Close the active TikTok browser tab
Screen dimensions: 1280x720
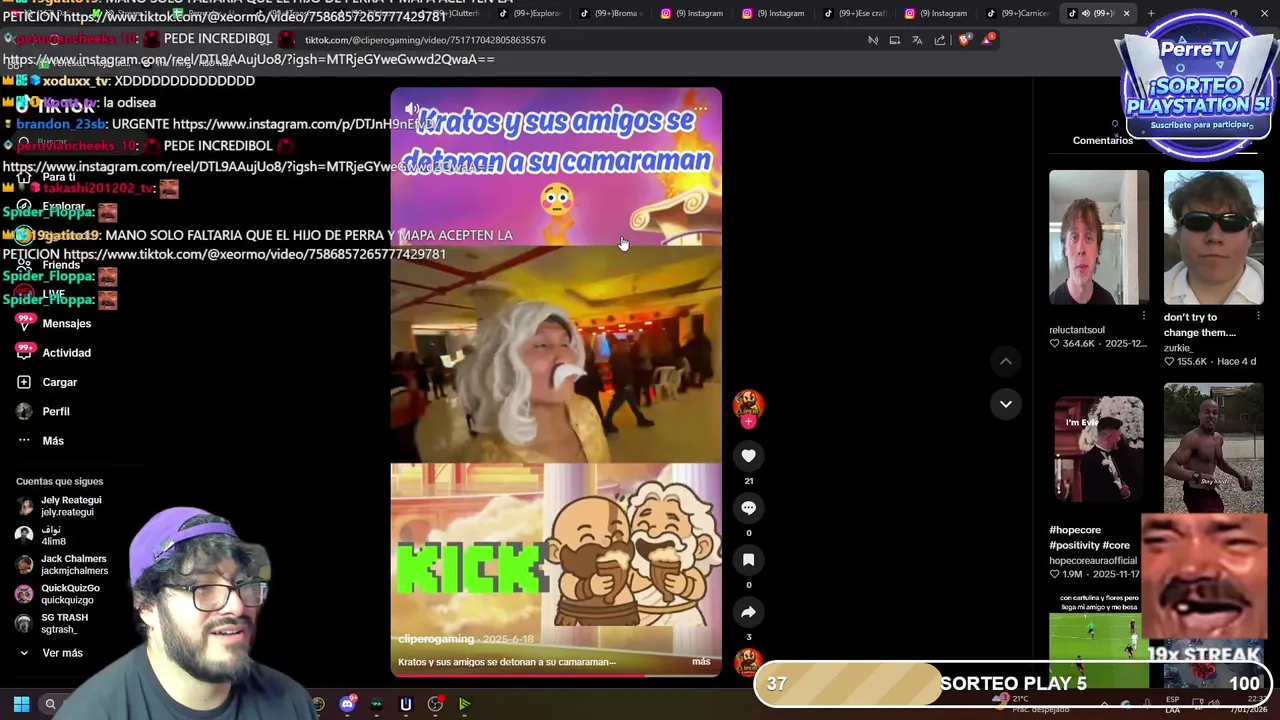[1126, 13]
